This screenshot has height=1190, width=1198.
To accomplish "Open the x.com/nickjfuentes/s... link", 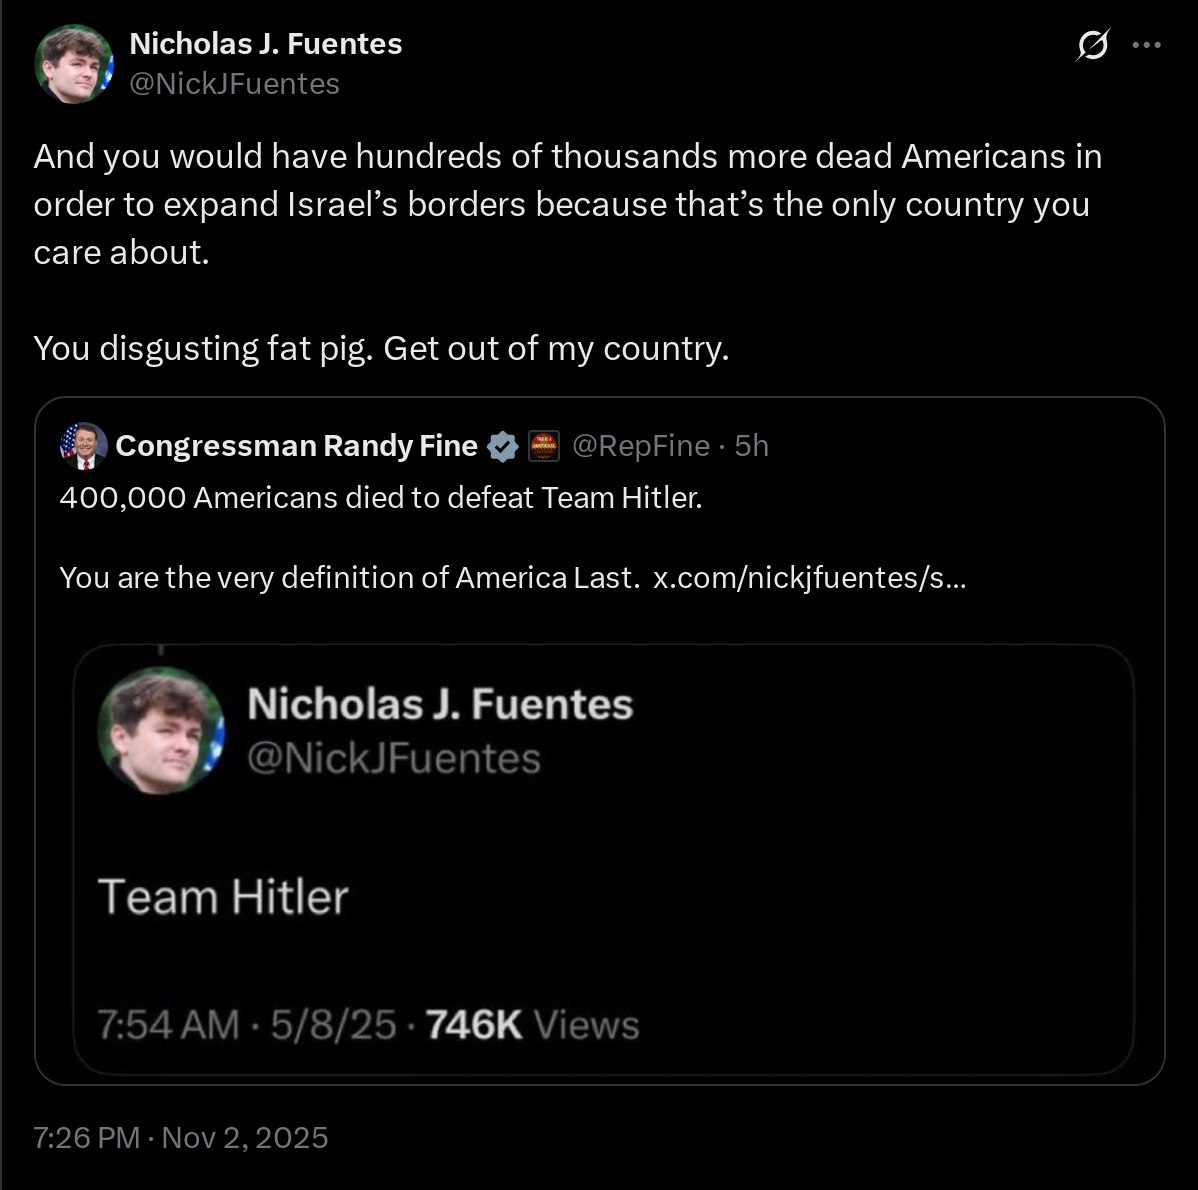I will (x=808, y=578).
